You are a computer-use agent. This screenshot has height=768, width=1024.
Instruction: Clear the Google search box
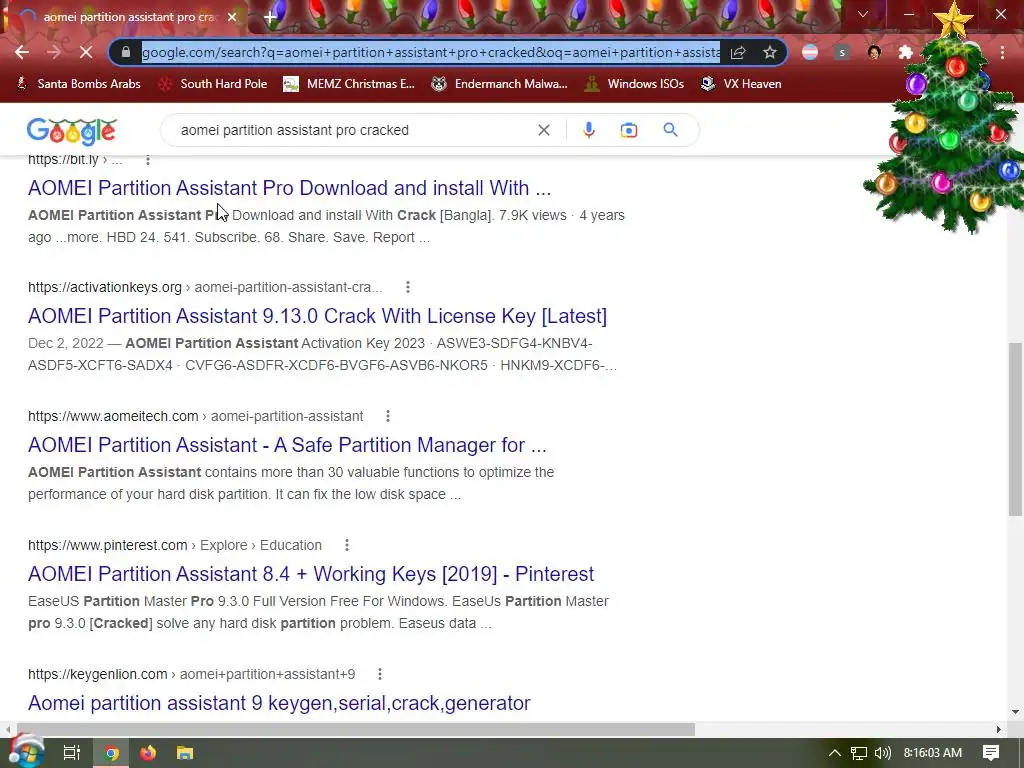coord(543,130)
